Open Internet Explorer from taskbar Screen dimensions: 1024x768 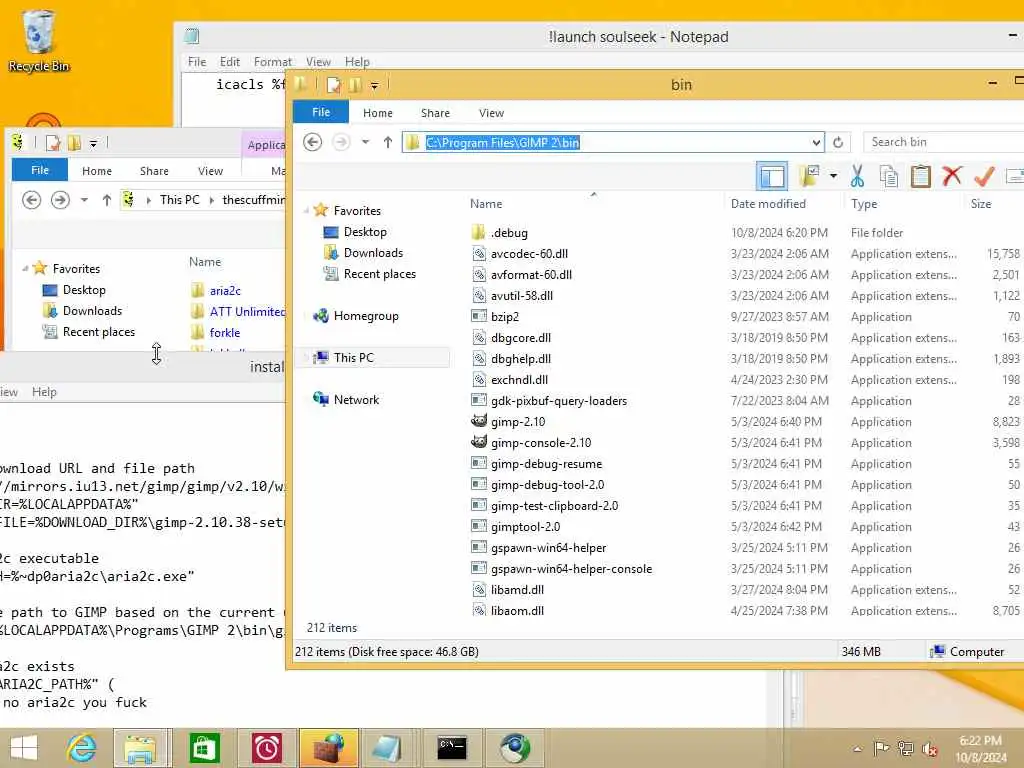[81, 748]
